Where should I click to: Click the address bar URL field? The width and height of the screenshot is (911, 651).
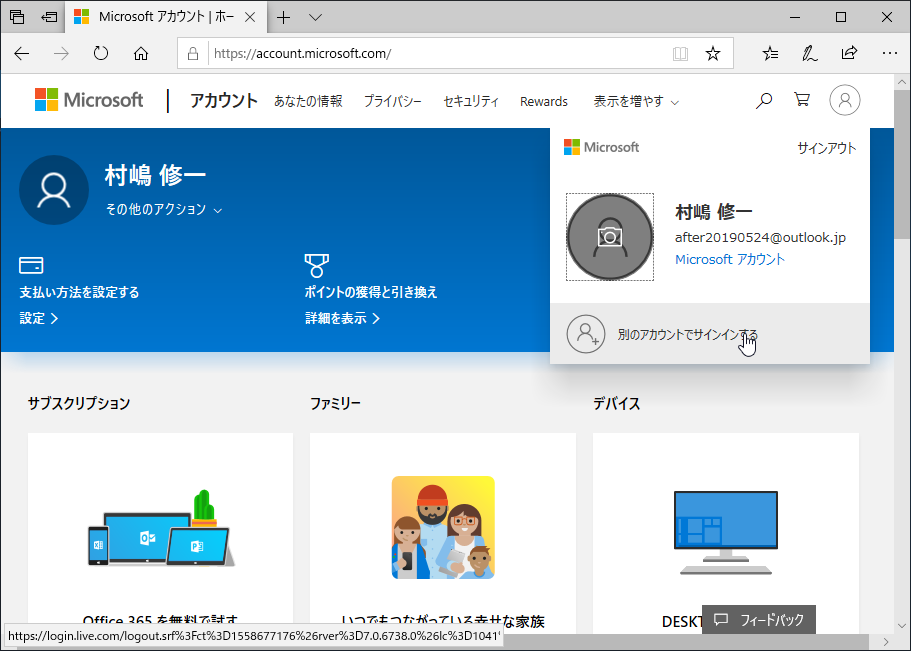[x=439, y=53]
